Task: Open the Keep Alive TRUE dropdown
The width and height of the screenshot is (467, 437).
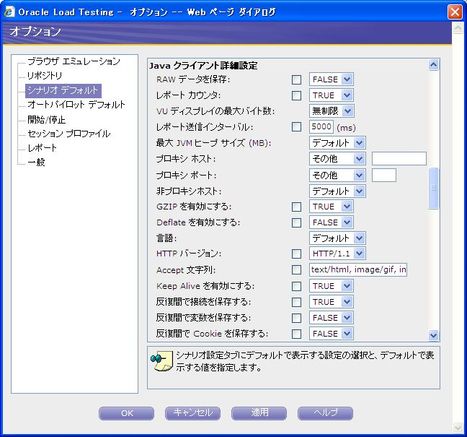Action: 331,286
